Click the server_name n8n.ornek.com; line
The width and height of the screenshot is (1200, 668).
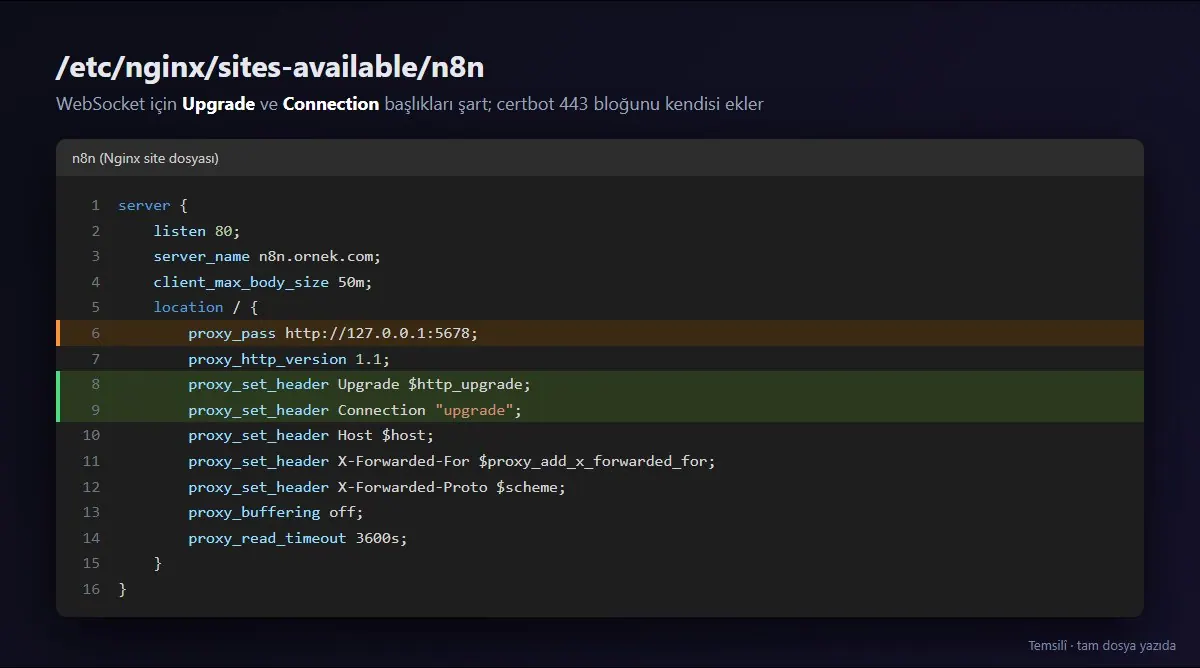(600, 256)
